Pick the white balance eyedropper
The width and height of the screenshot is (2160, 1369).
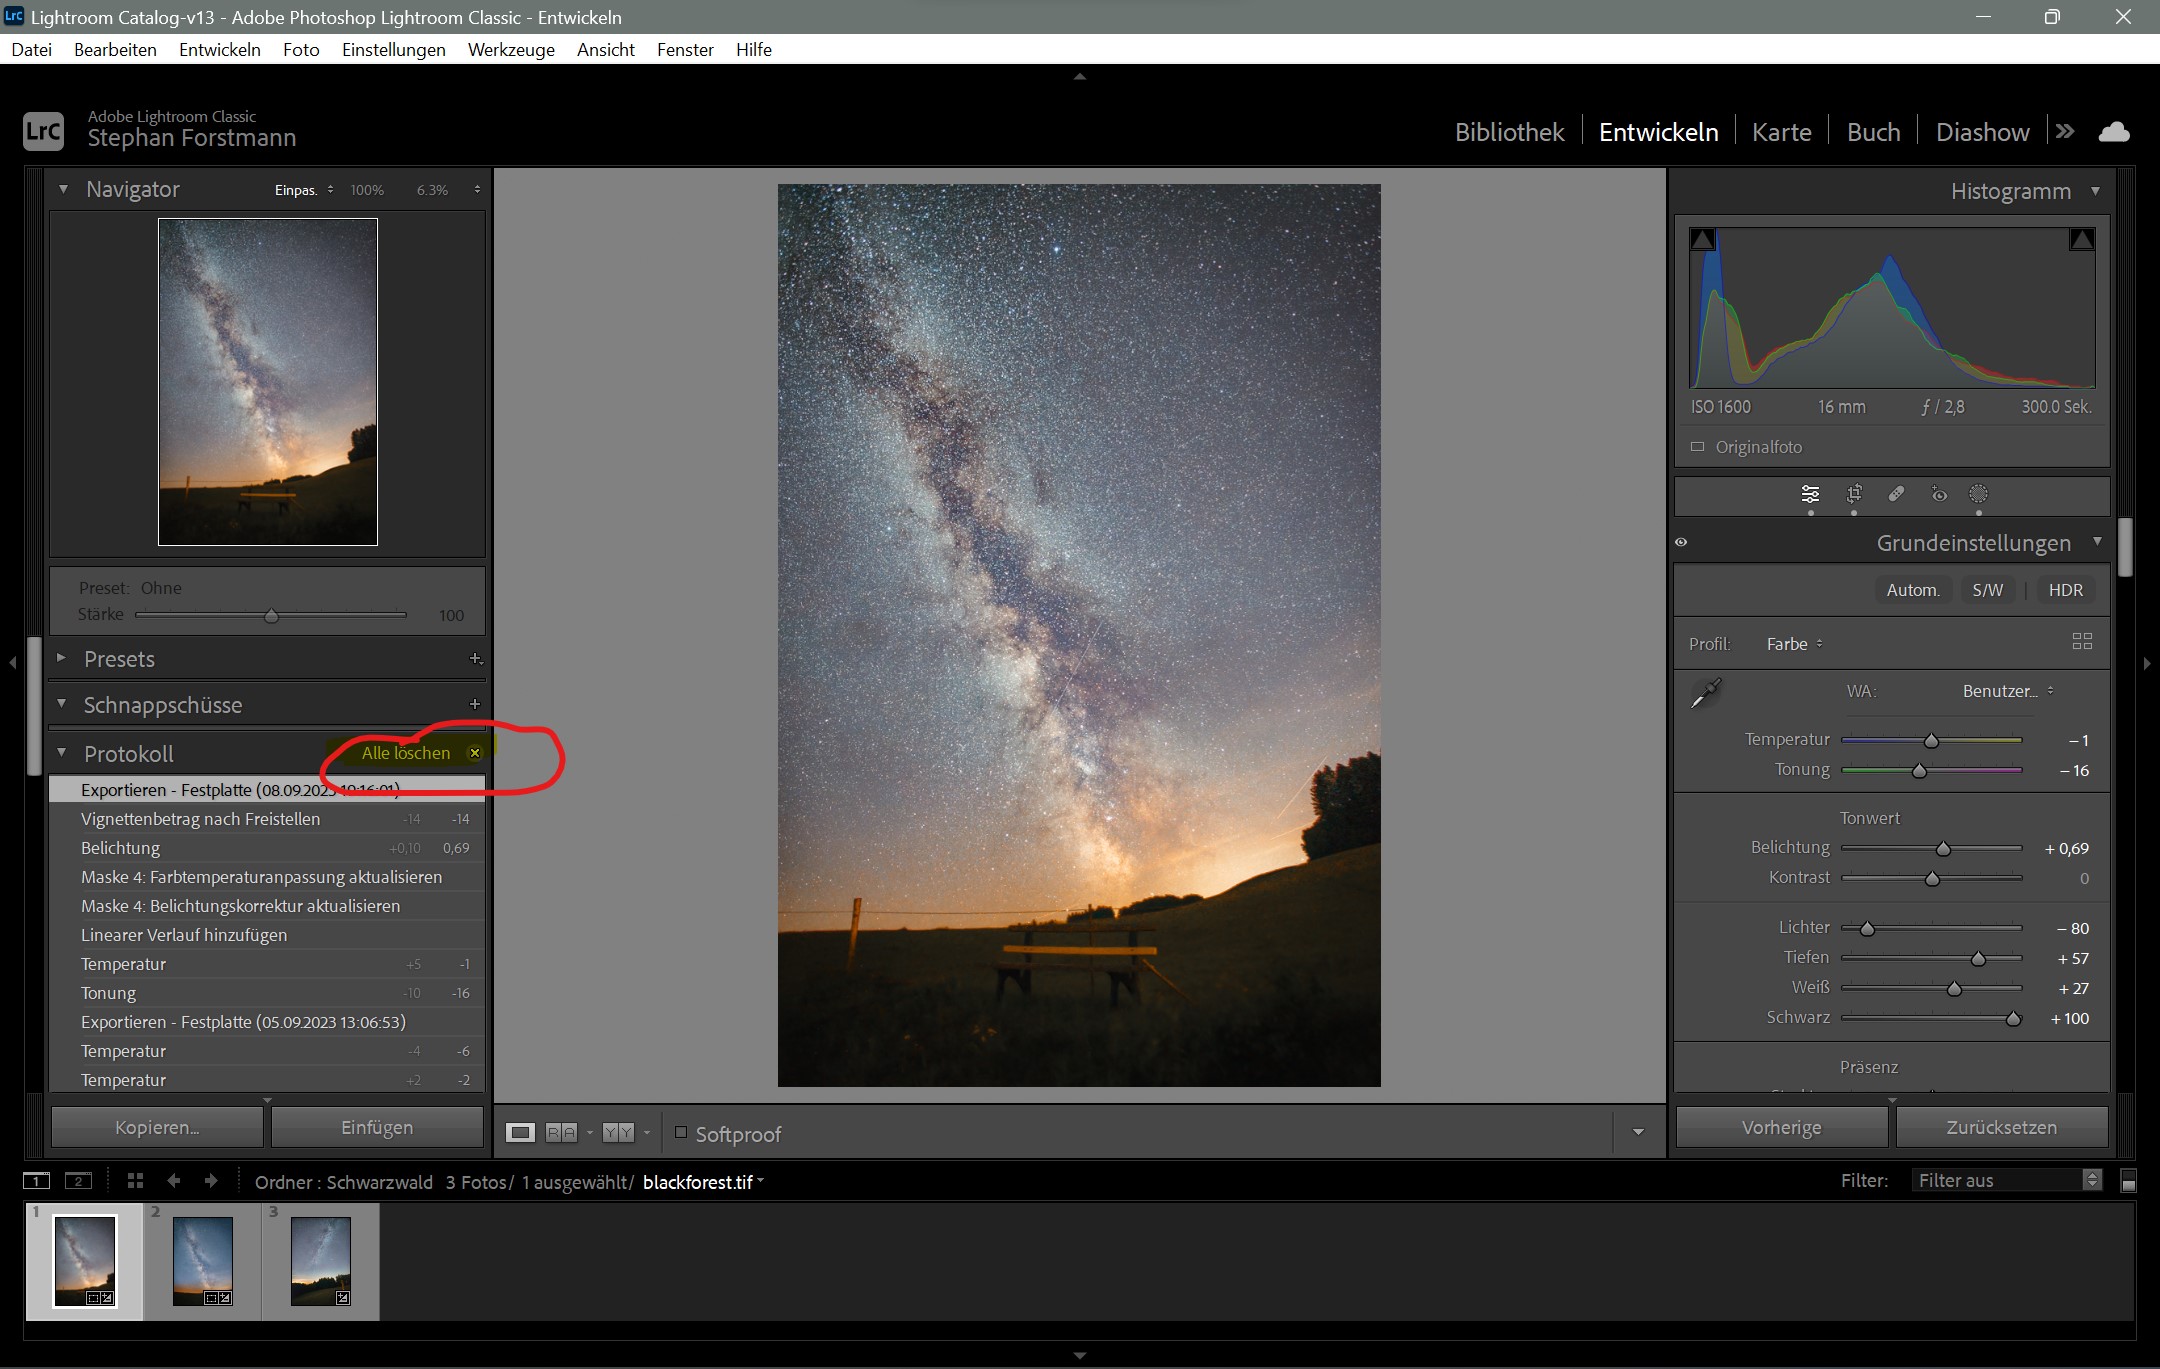click(1706, 692)
